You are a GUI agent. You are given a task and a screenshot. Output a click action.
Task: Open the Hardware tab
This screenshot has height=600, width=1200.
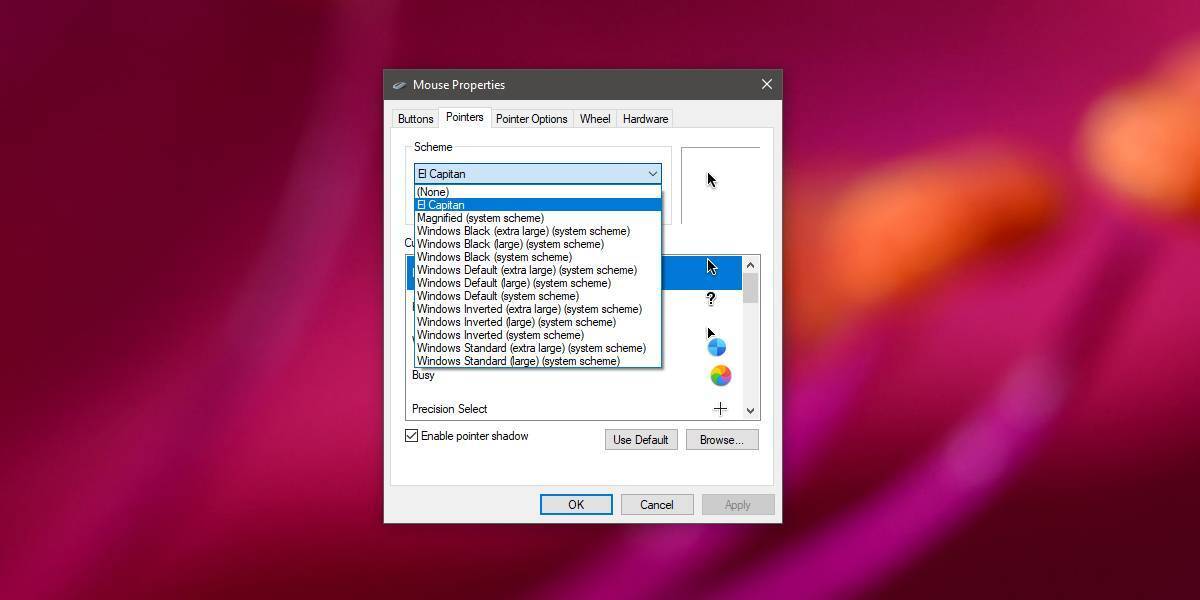(645, 119)
